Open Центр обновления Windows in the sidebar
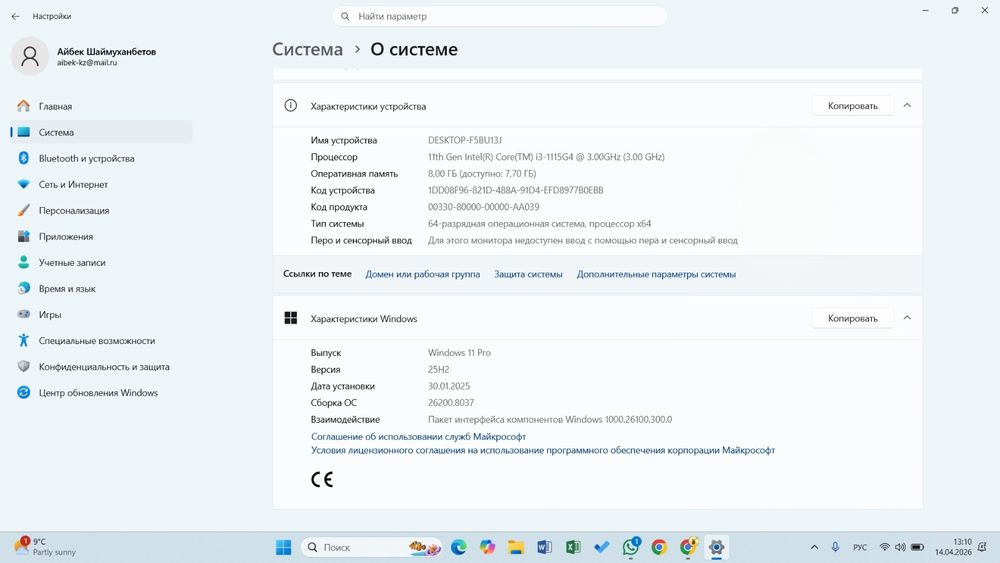 click(x=102, y=393)
